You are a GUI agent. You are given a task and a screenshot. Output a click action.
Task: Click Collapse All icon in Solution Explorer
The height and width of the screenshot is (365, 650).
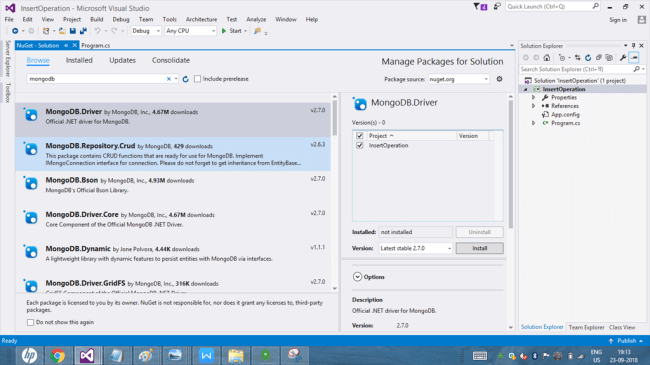[599, 58]
